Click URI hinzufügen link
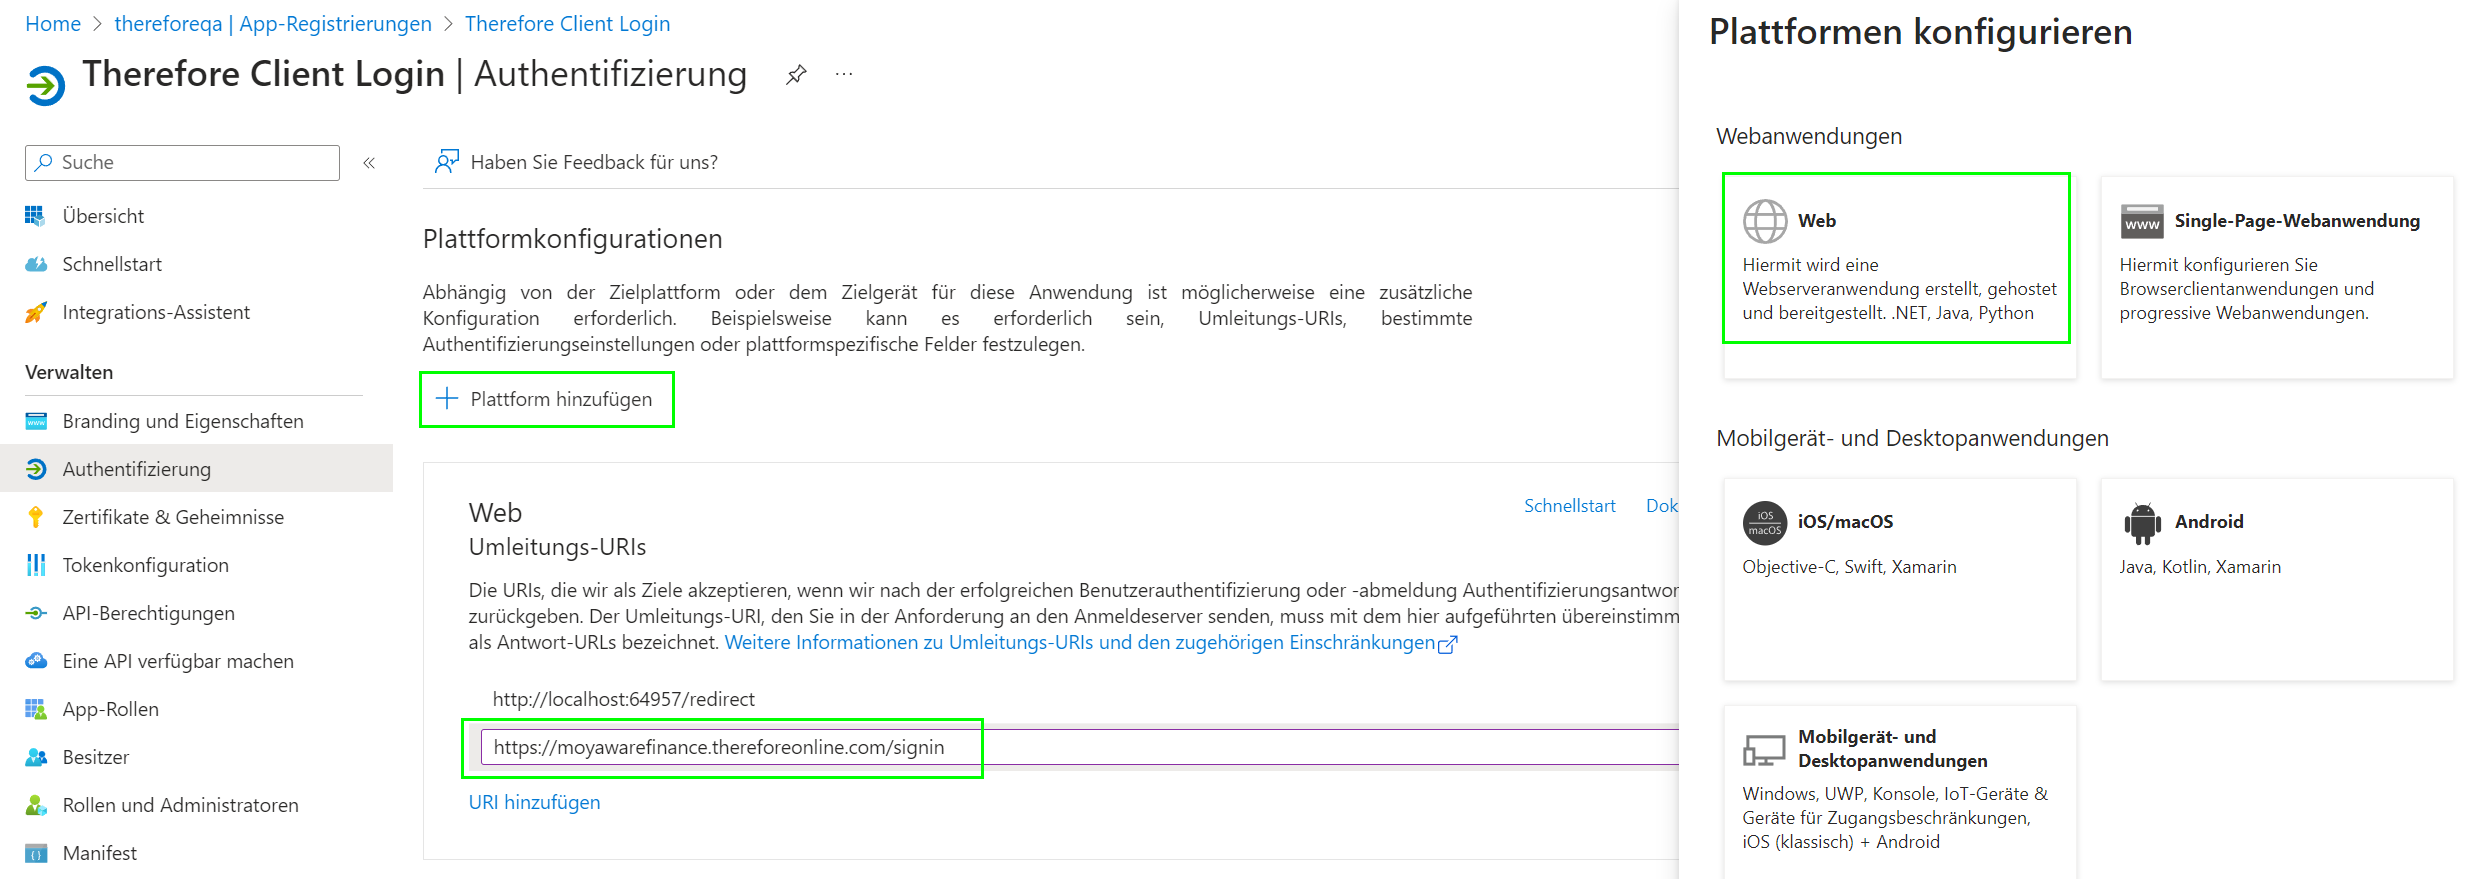This screenshot has height=879, width=2467. (x=534, y=802)
